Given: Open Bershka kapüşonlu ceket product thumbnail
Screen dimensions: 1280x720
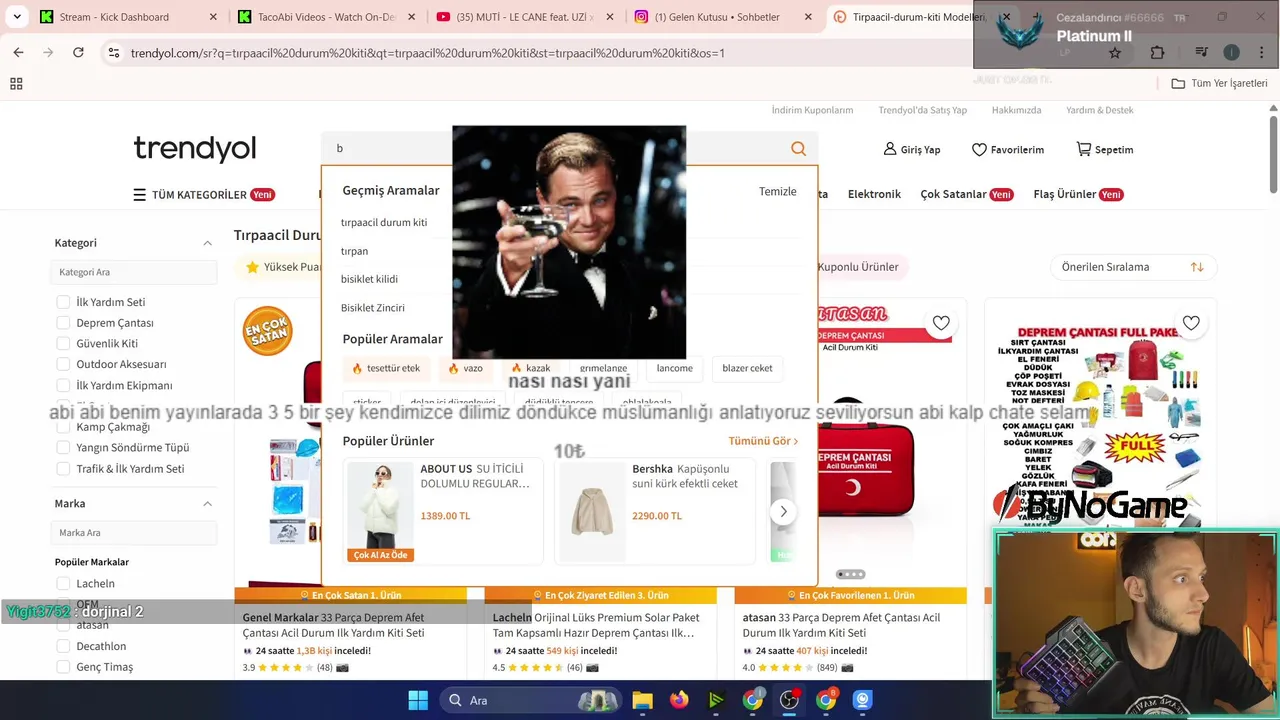Looking at the screenshot, I should (x=592, y=511).
